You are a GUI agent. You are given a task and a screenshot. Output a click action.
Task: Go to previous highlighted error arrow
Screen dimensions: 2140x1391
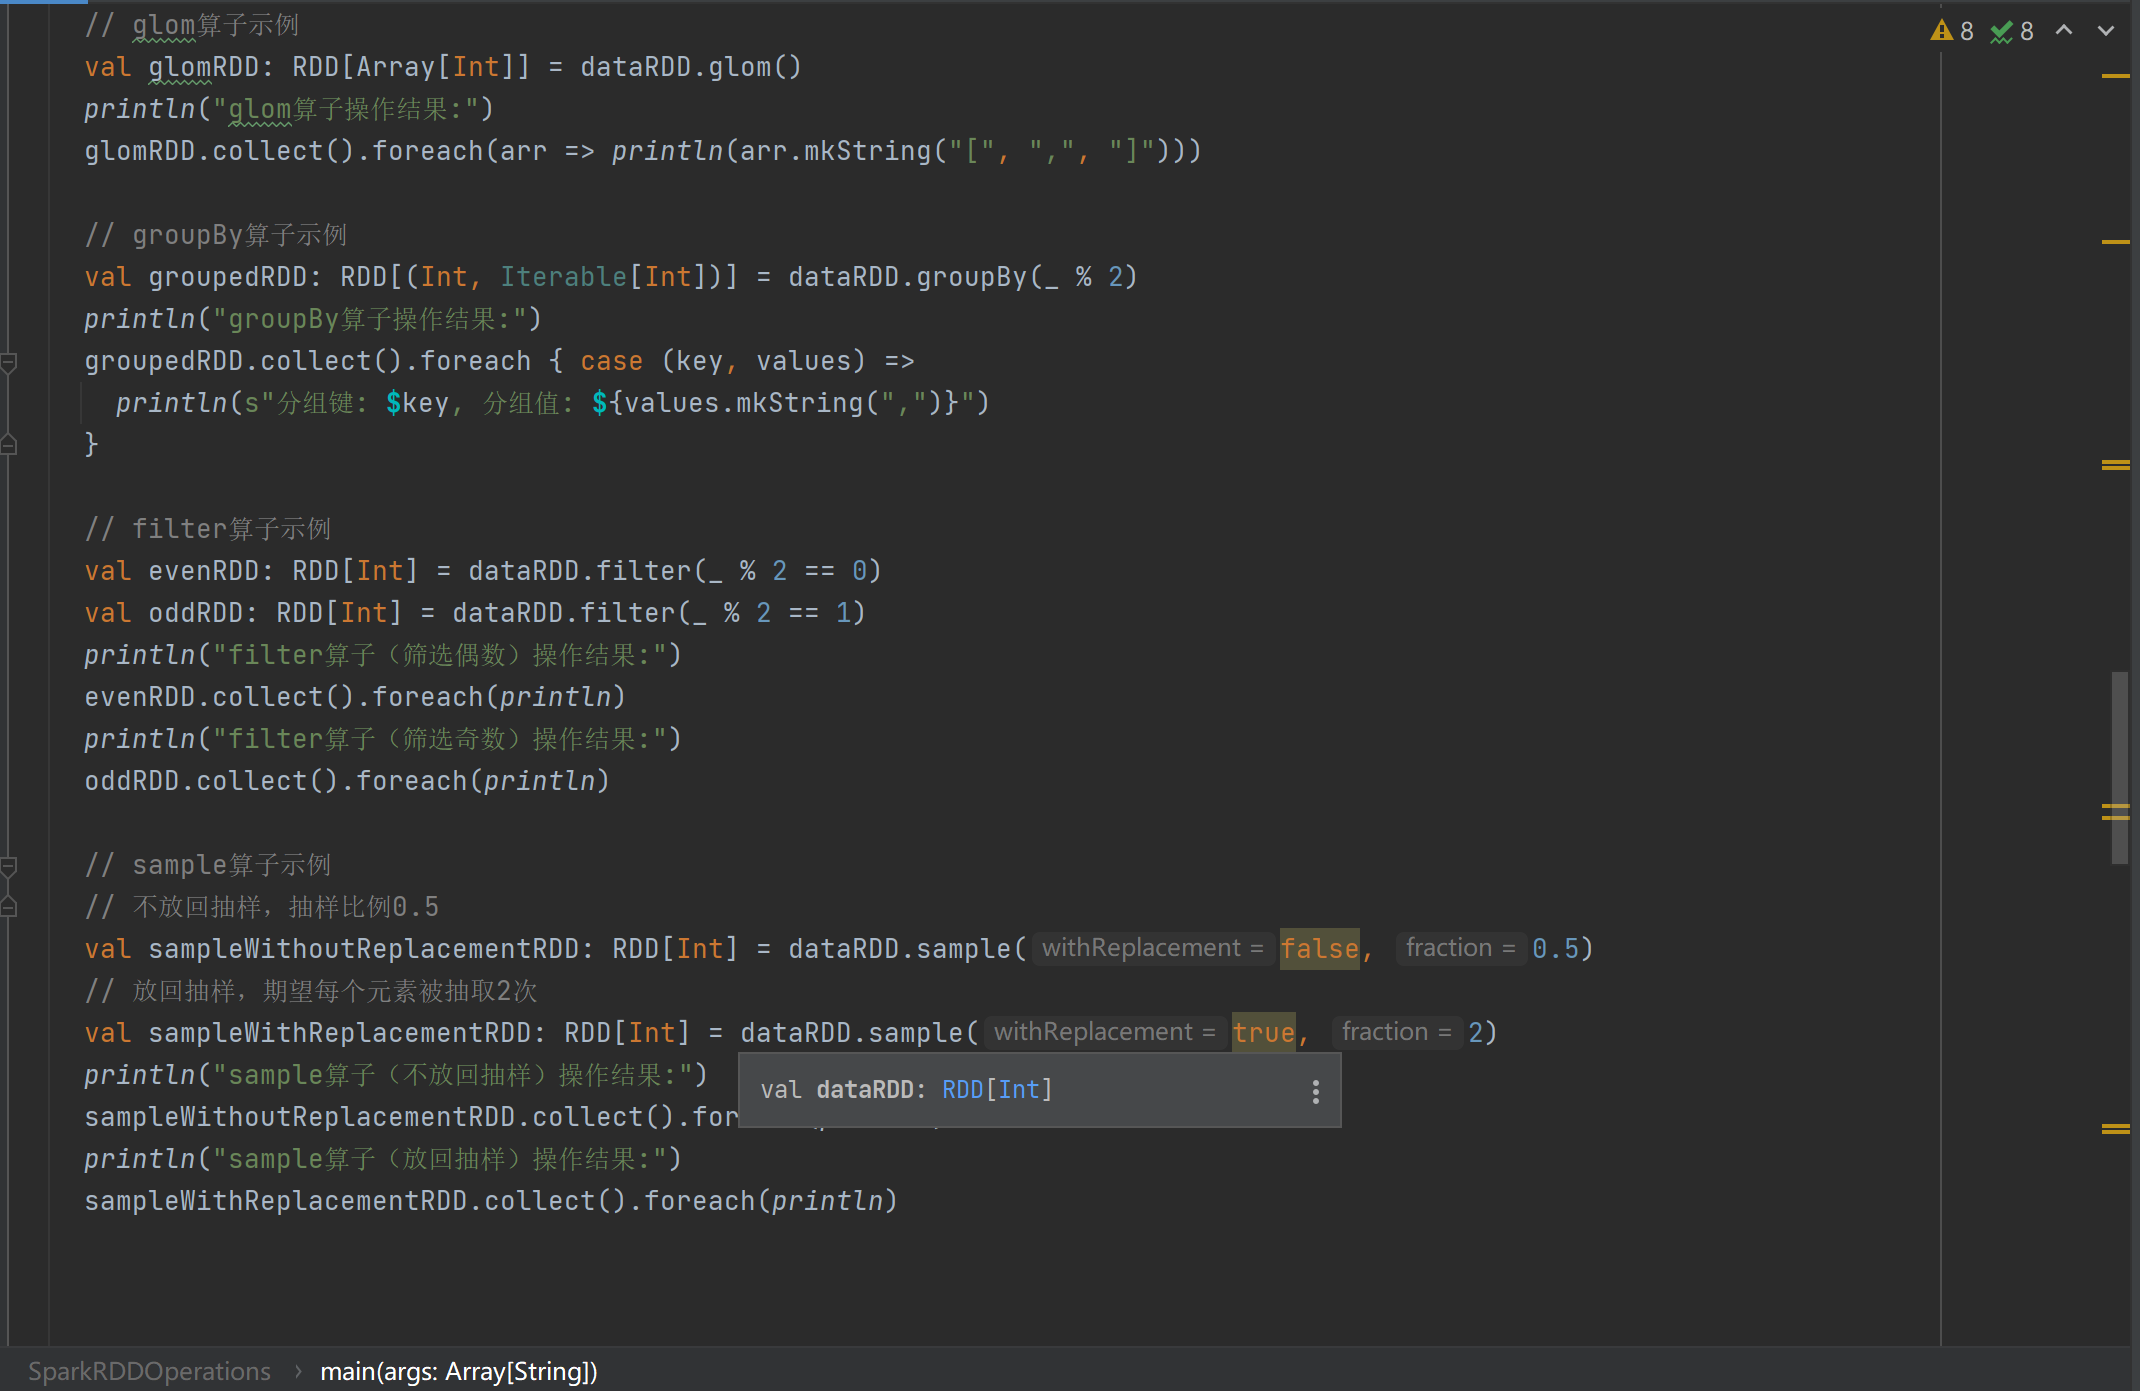(2064, 31)
